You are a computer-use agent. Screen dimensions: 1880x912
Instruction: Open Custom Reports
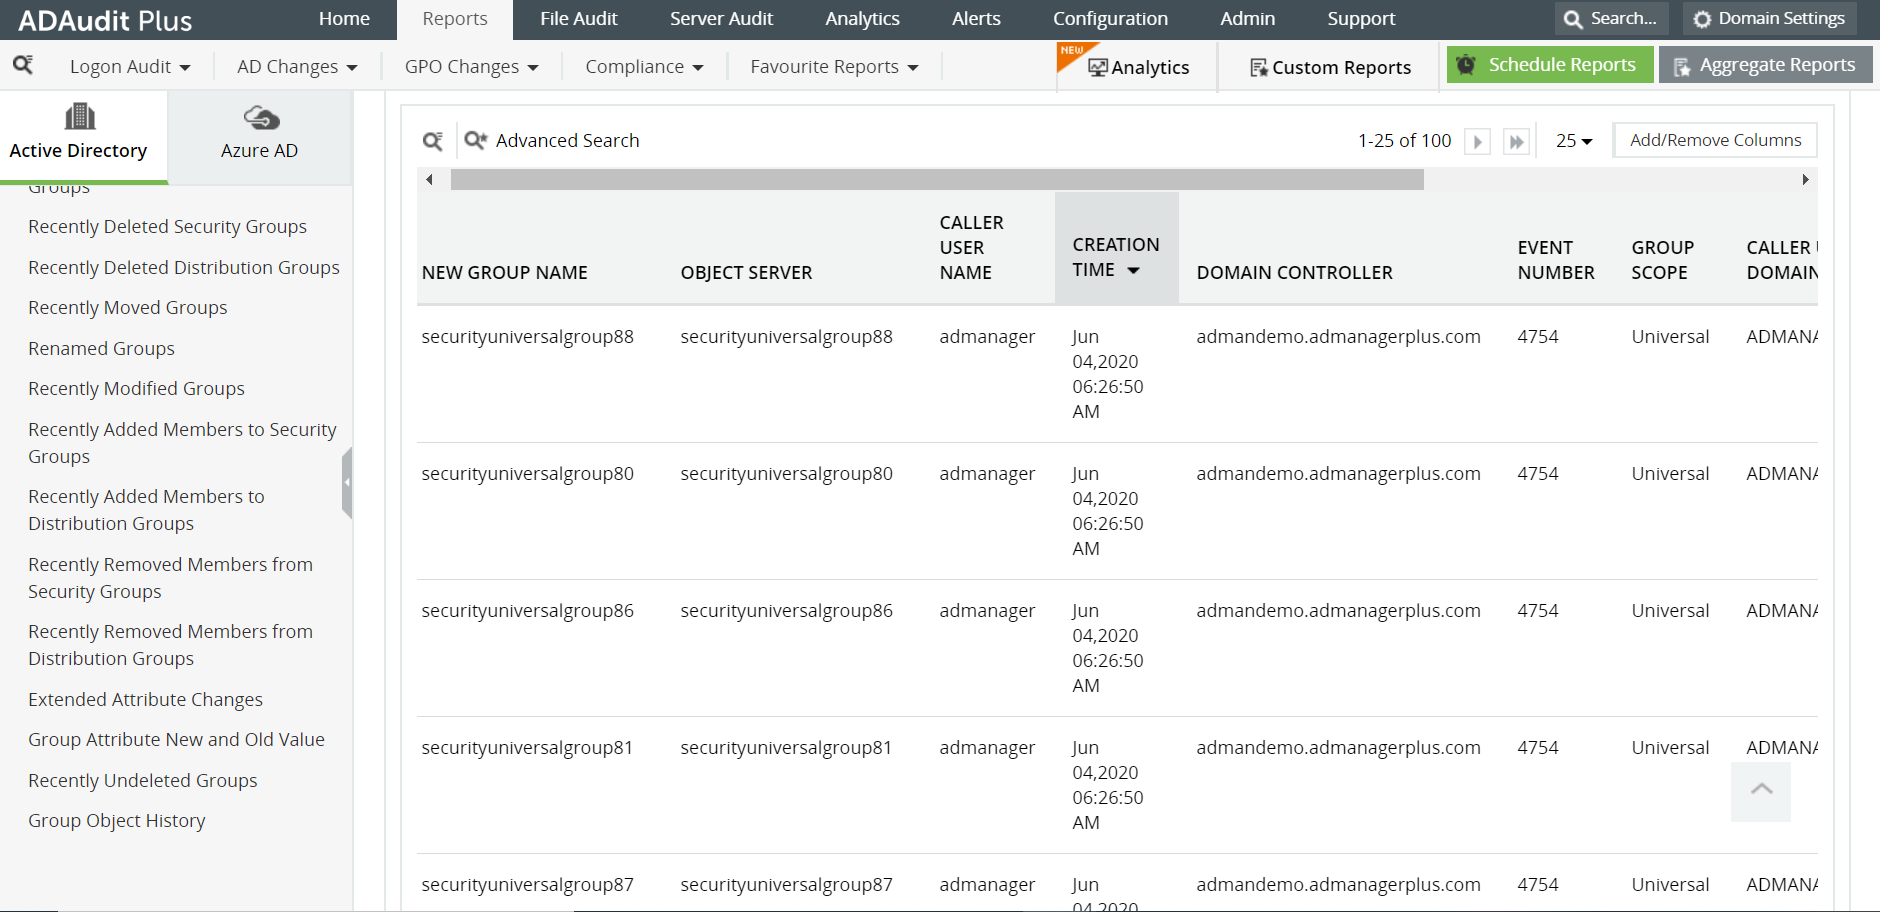click(x=1330, y=67)
